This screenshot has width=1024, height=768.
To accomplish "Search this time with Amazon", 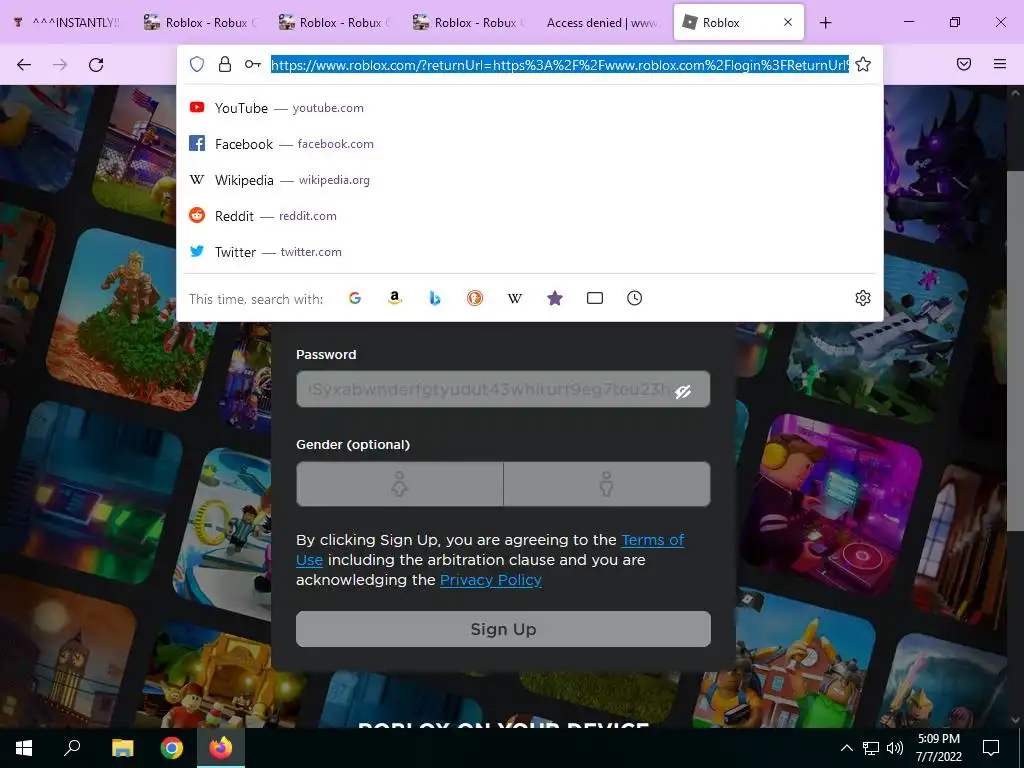I will (x=394, y=298).
